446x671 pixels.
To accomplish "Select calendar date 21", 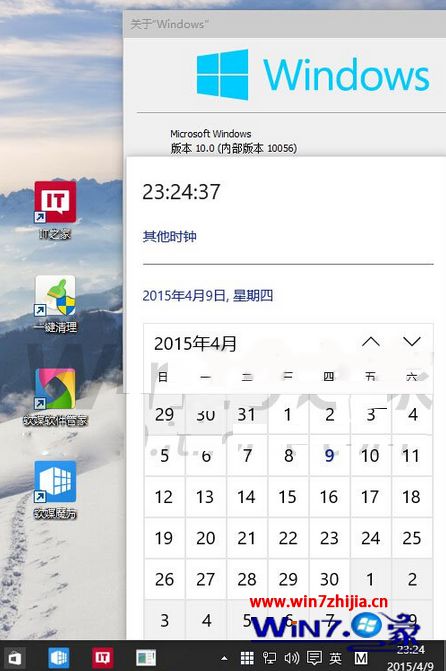I will (247, 538).
